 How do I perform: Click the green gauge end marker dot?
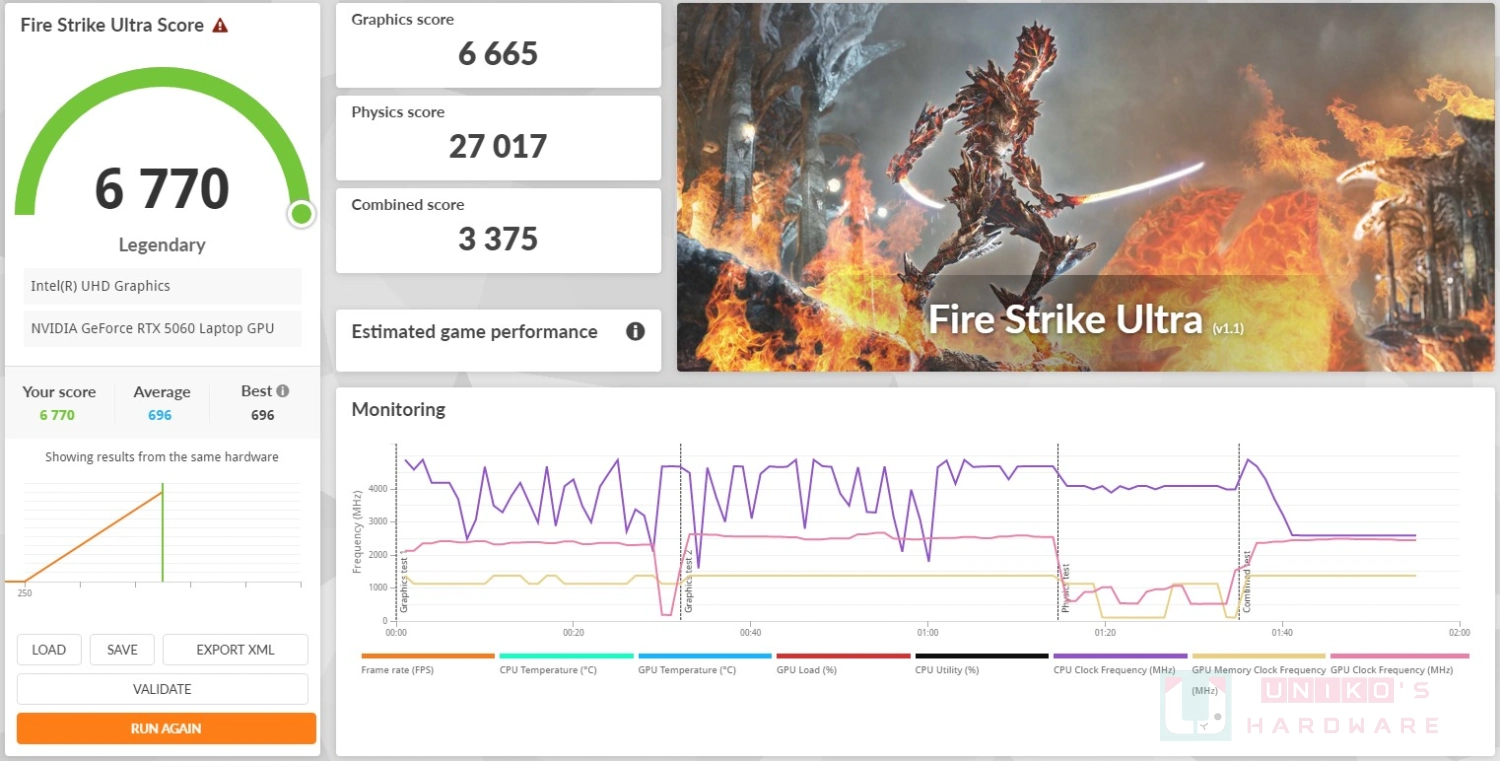pos(301,213)
